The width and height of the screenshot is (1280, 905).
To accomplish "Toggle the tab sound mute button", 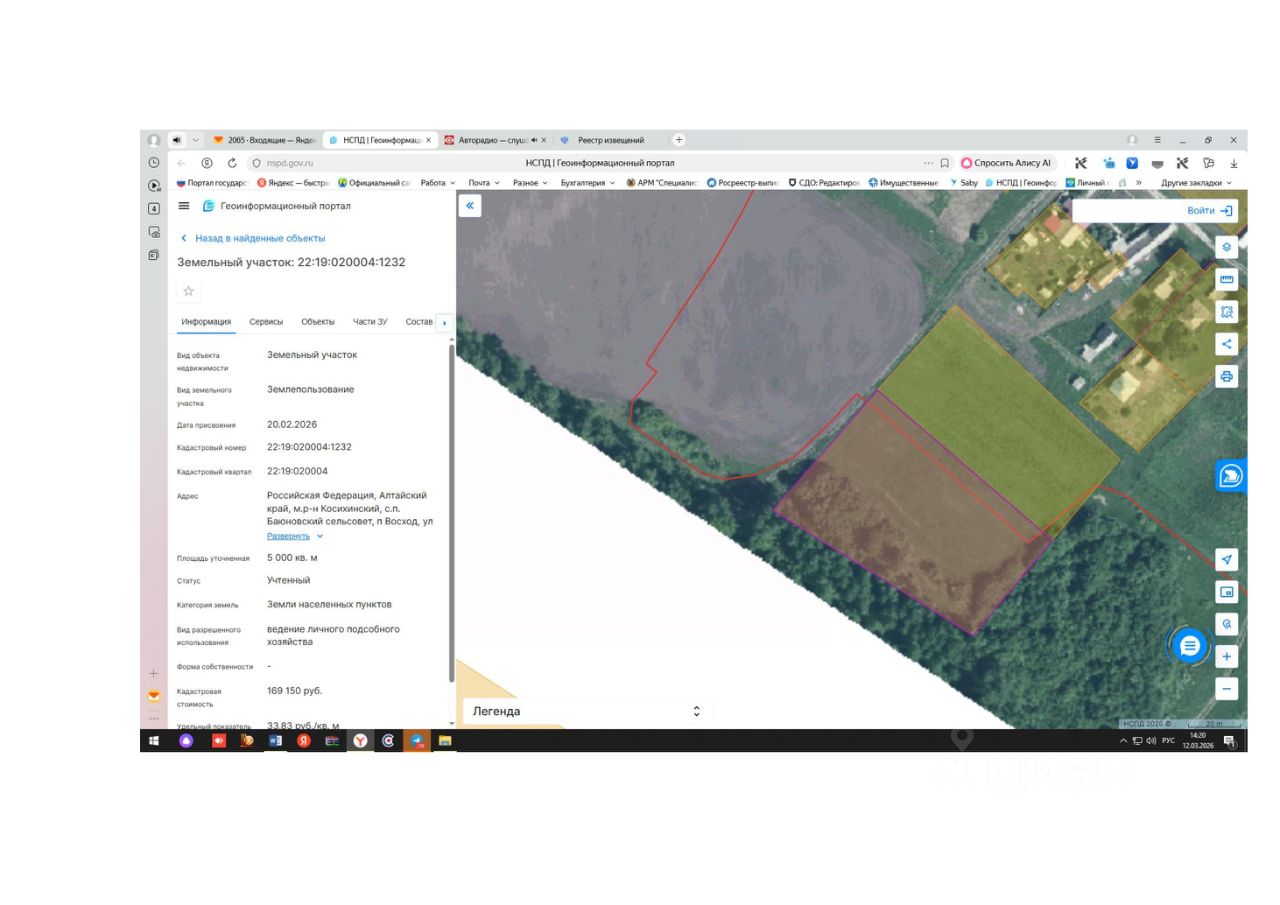I will (176, 140).
